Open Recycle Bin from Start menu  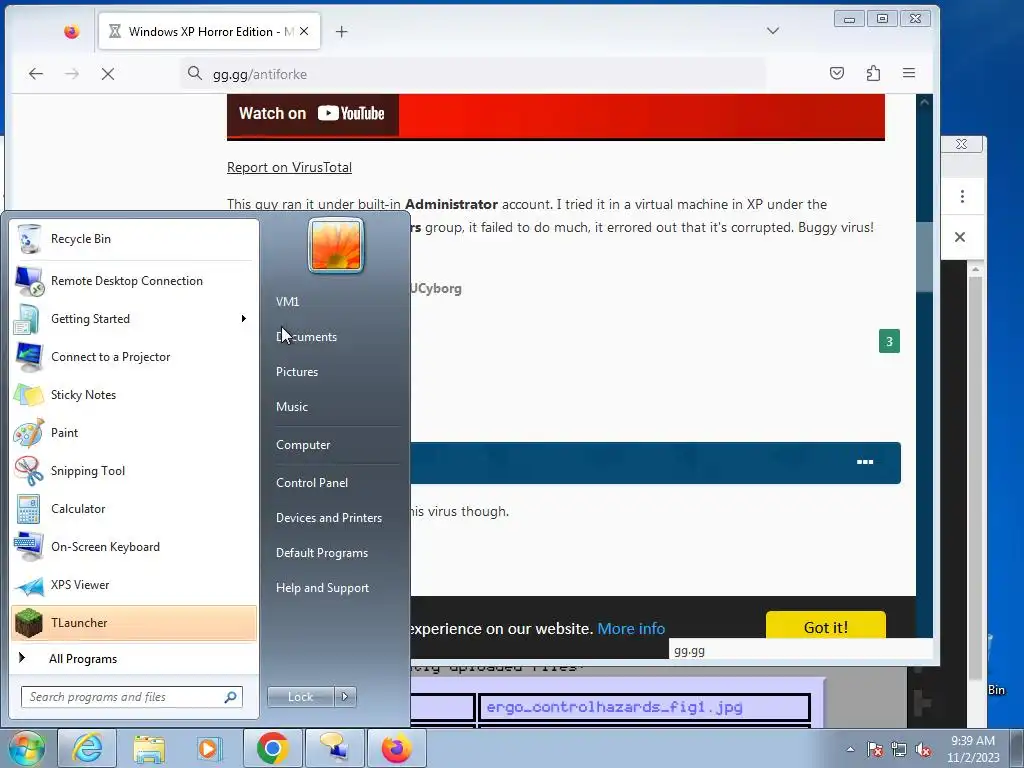134,239
